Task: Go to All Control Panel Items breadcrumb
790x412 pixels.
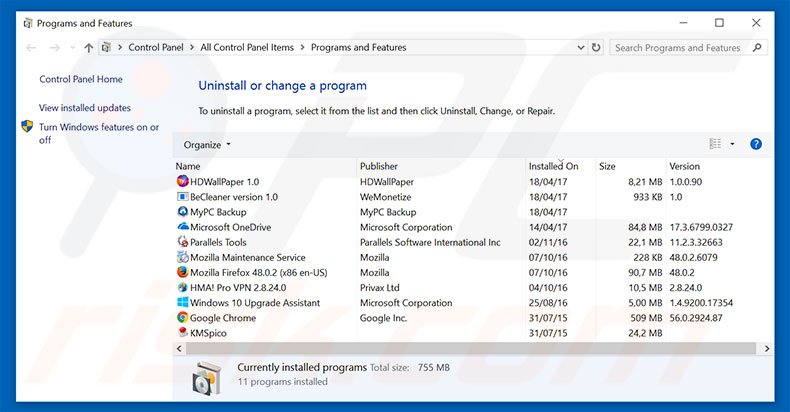Action: coord(247,47)
